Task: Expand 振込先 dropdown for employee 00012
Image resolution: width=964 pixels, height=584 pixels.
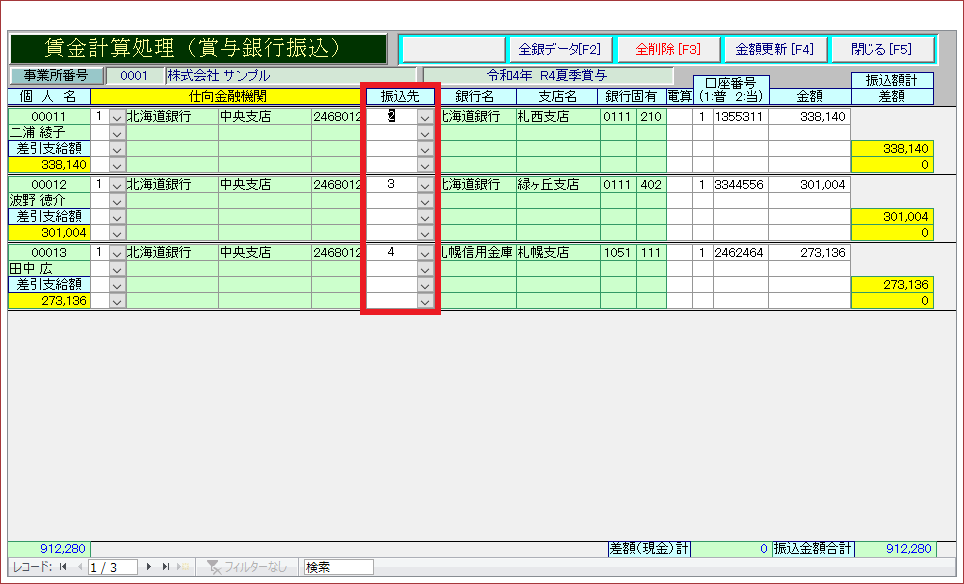Action: pos(425,185)
